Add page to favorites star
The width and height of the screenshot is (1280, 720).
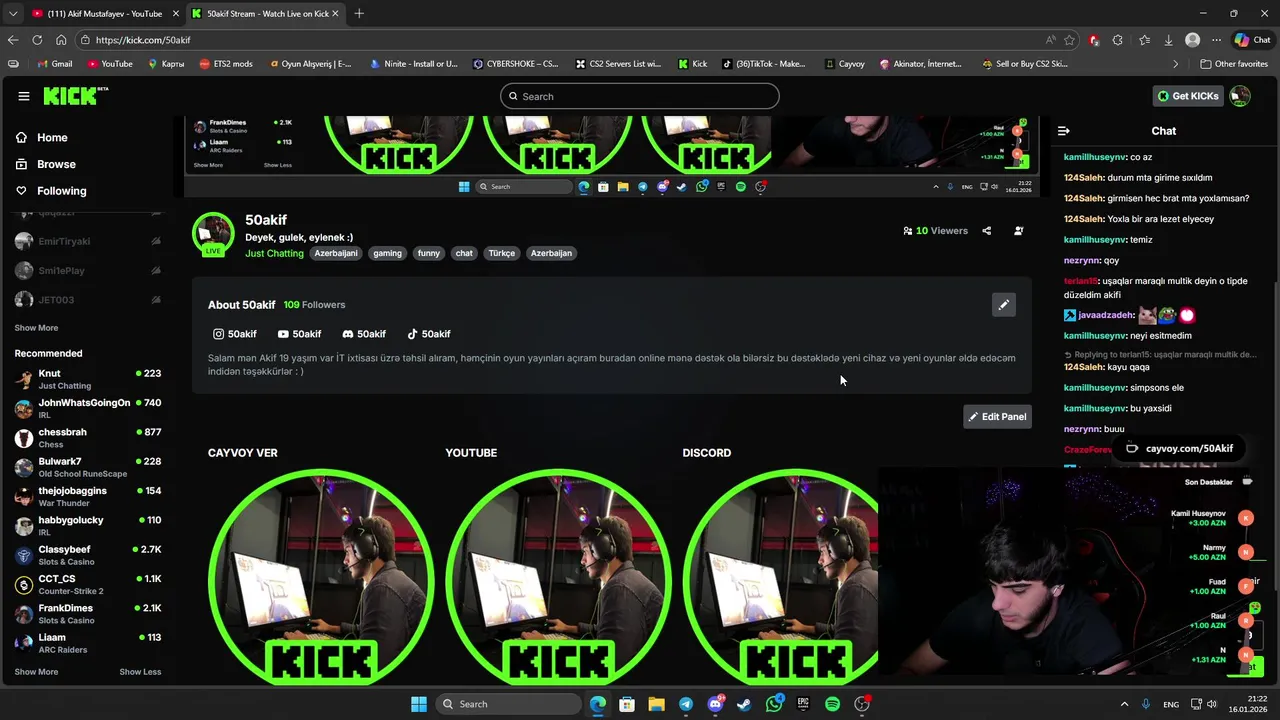pyautogui.click(x=1069, y=40)
